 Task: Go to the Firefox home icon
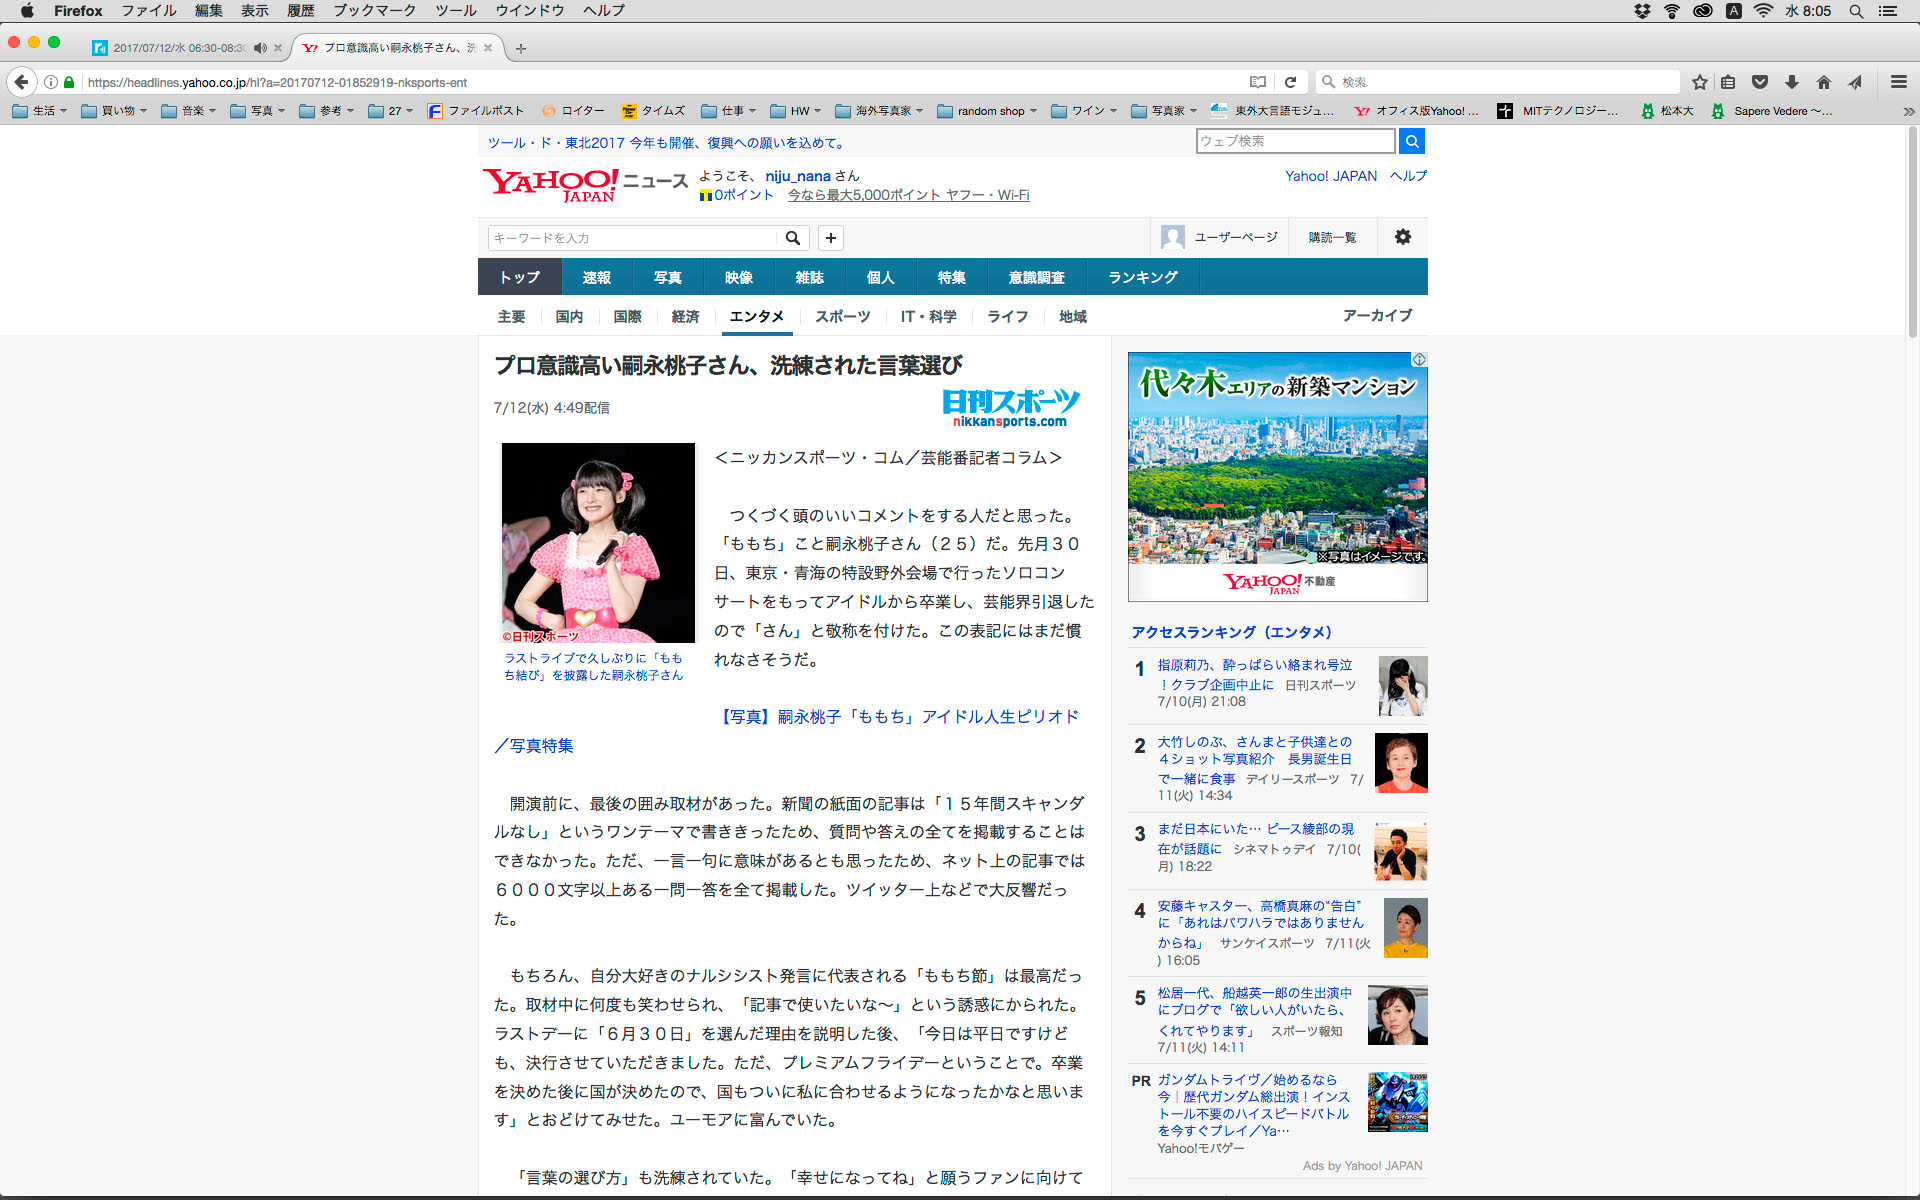click(x=1824, y=82)
